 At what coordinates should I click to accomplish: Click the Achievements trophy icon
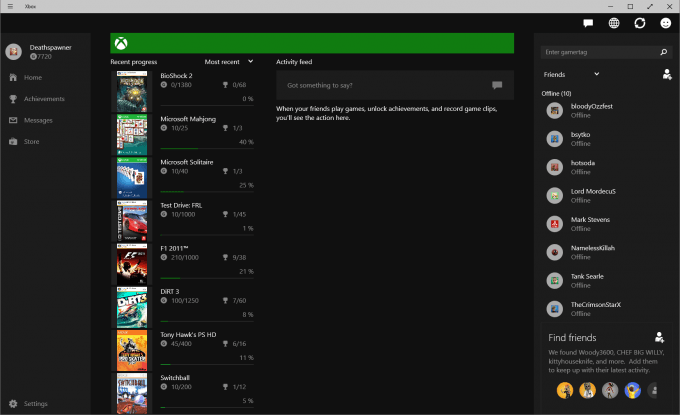(x=13, y=99)
